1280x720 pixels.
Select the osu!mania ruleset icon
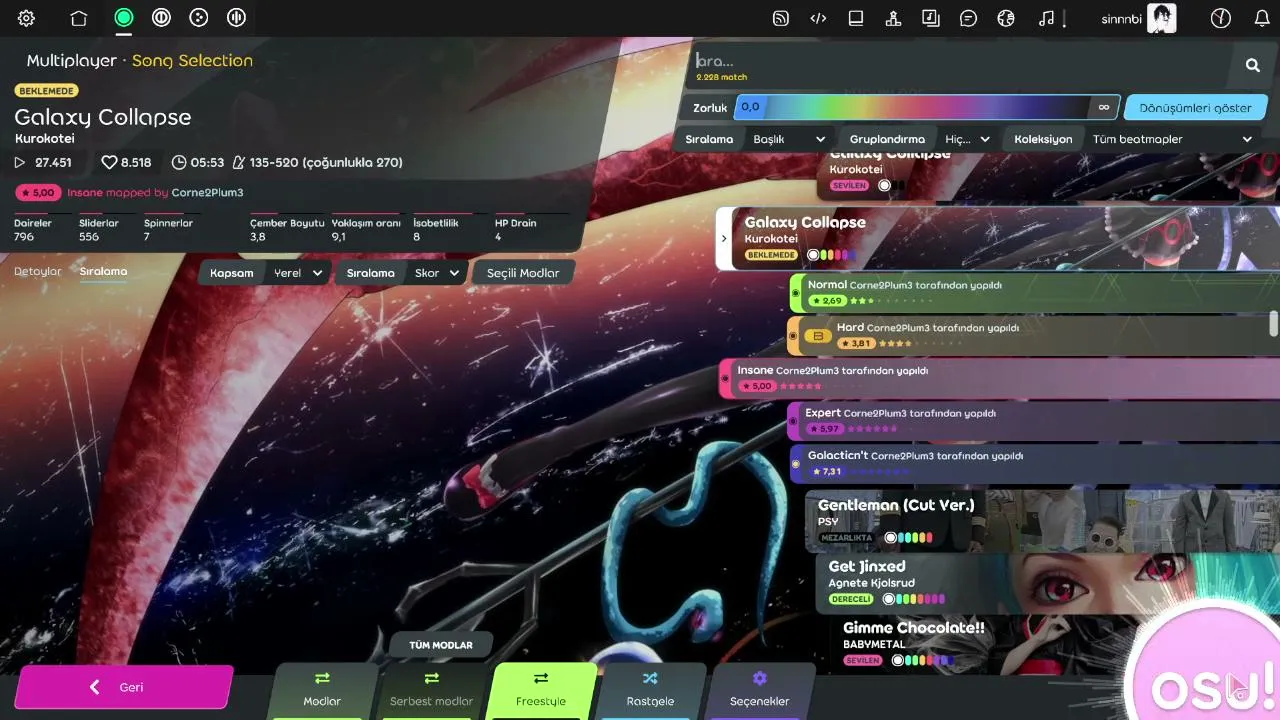coord(236,17)
